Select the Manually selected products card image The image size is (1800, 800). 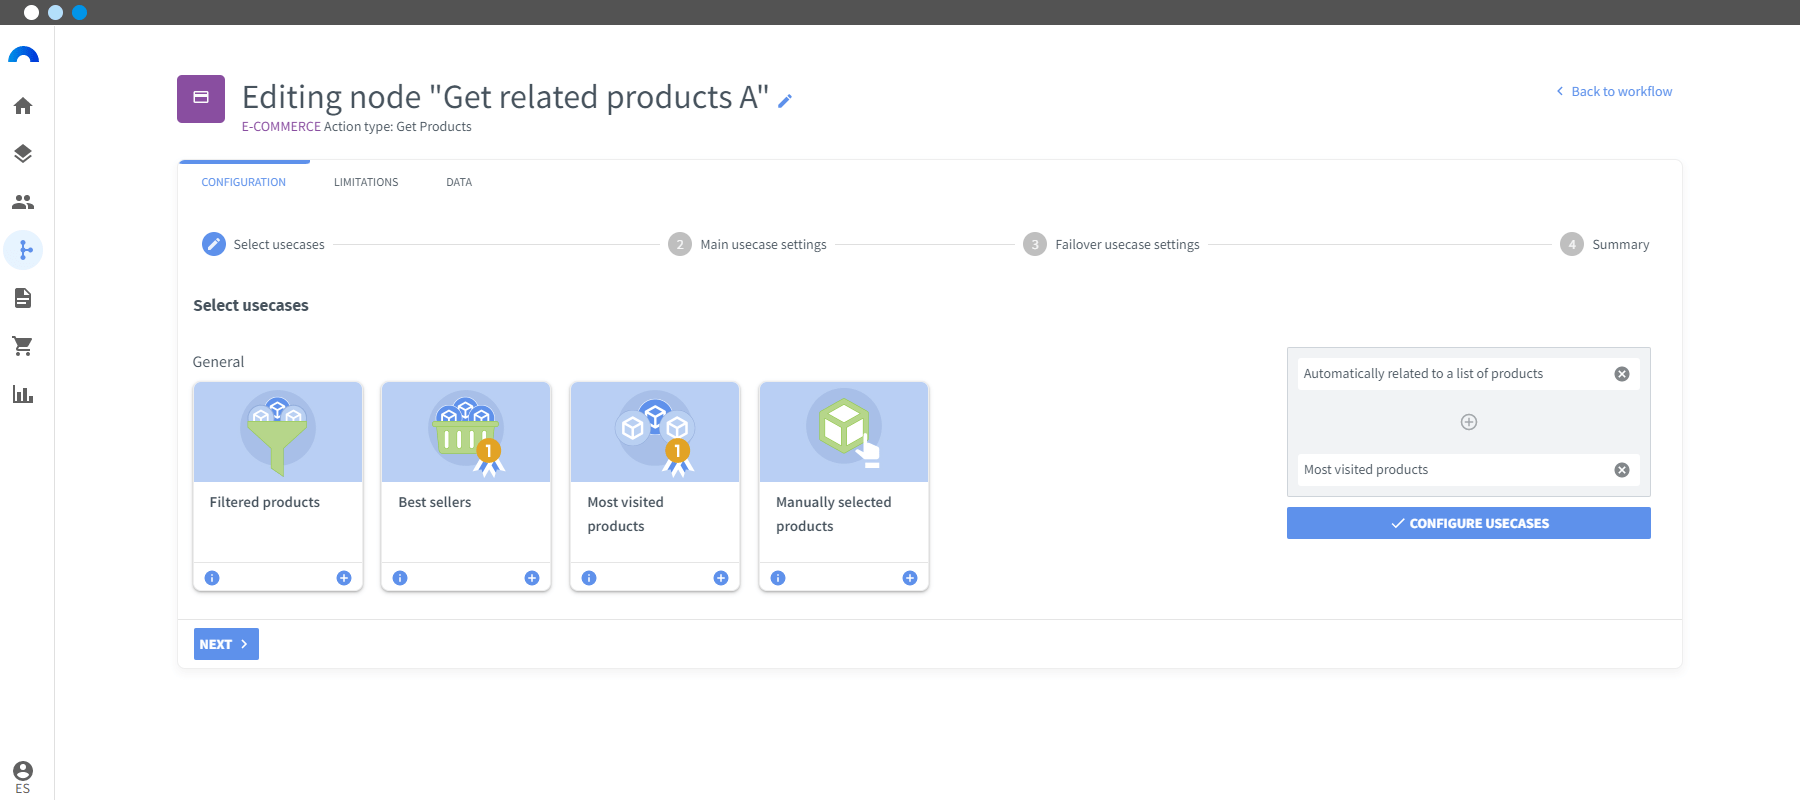(x=844, y=432)
